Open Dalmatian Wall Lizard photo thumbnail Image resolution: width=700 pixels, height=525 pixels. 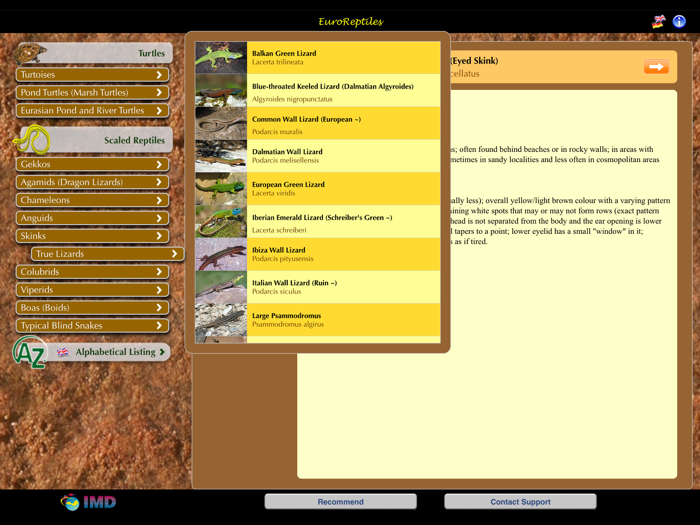point(221,156)
